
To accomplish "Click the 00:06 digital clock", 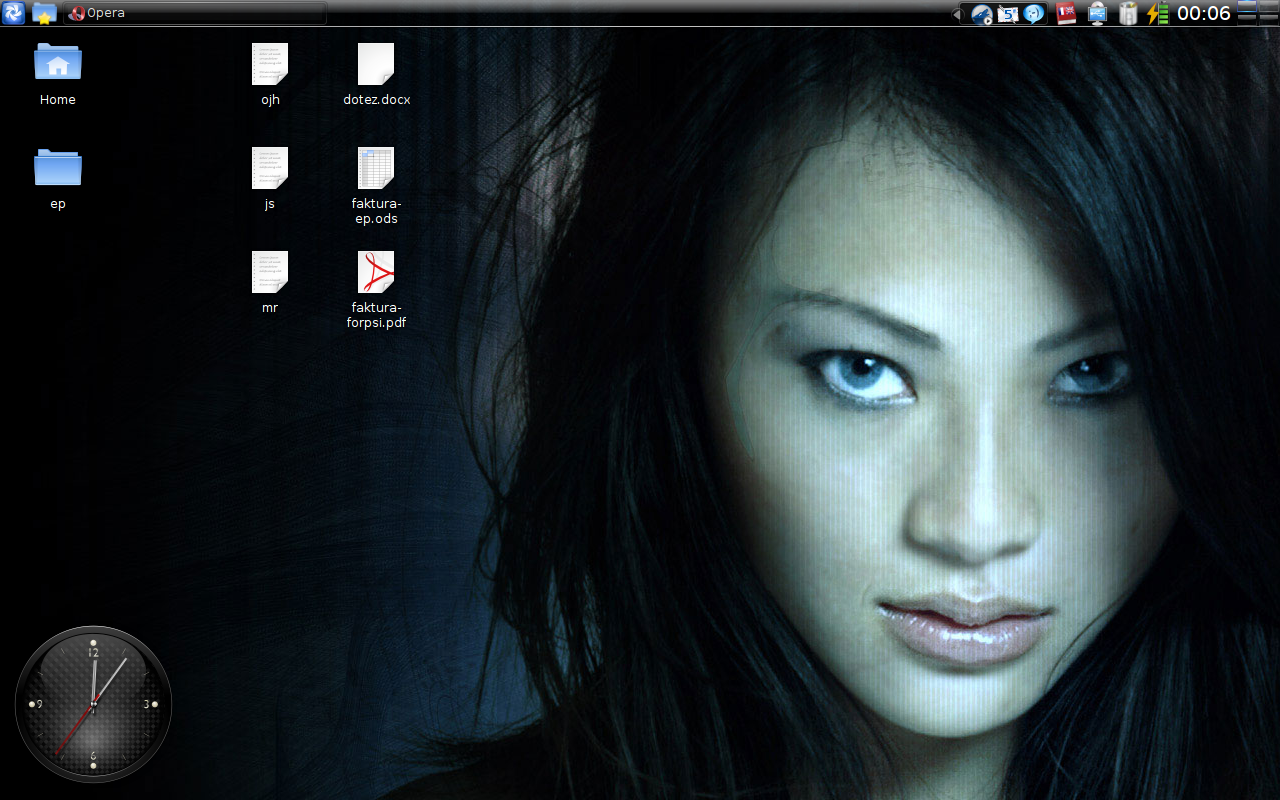I will coord(1204,13).
